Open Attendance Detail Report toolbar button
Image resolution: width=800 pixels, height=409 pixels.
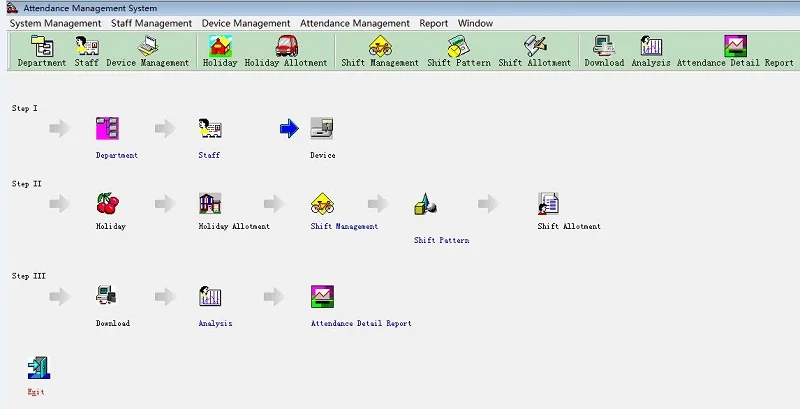pyautogui.click(x=735, y=50)
